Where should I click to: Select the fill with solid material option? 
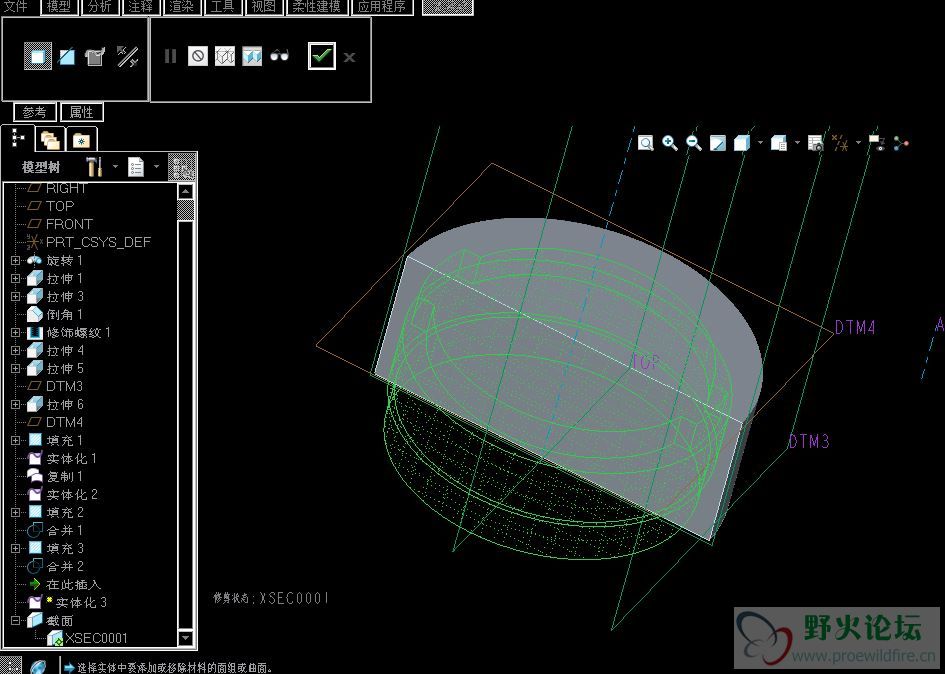37,56
